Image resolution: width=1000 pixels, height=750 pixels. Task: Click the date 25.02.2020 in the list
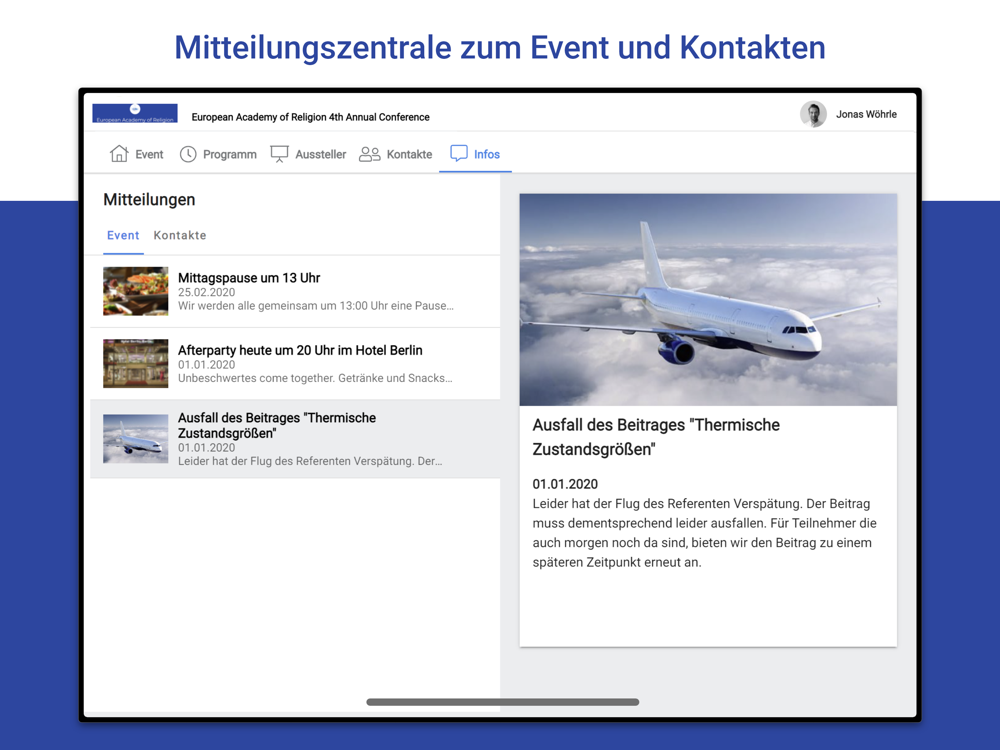207,293
